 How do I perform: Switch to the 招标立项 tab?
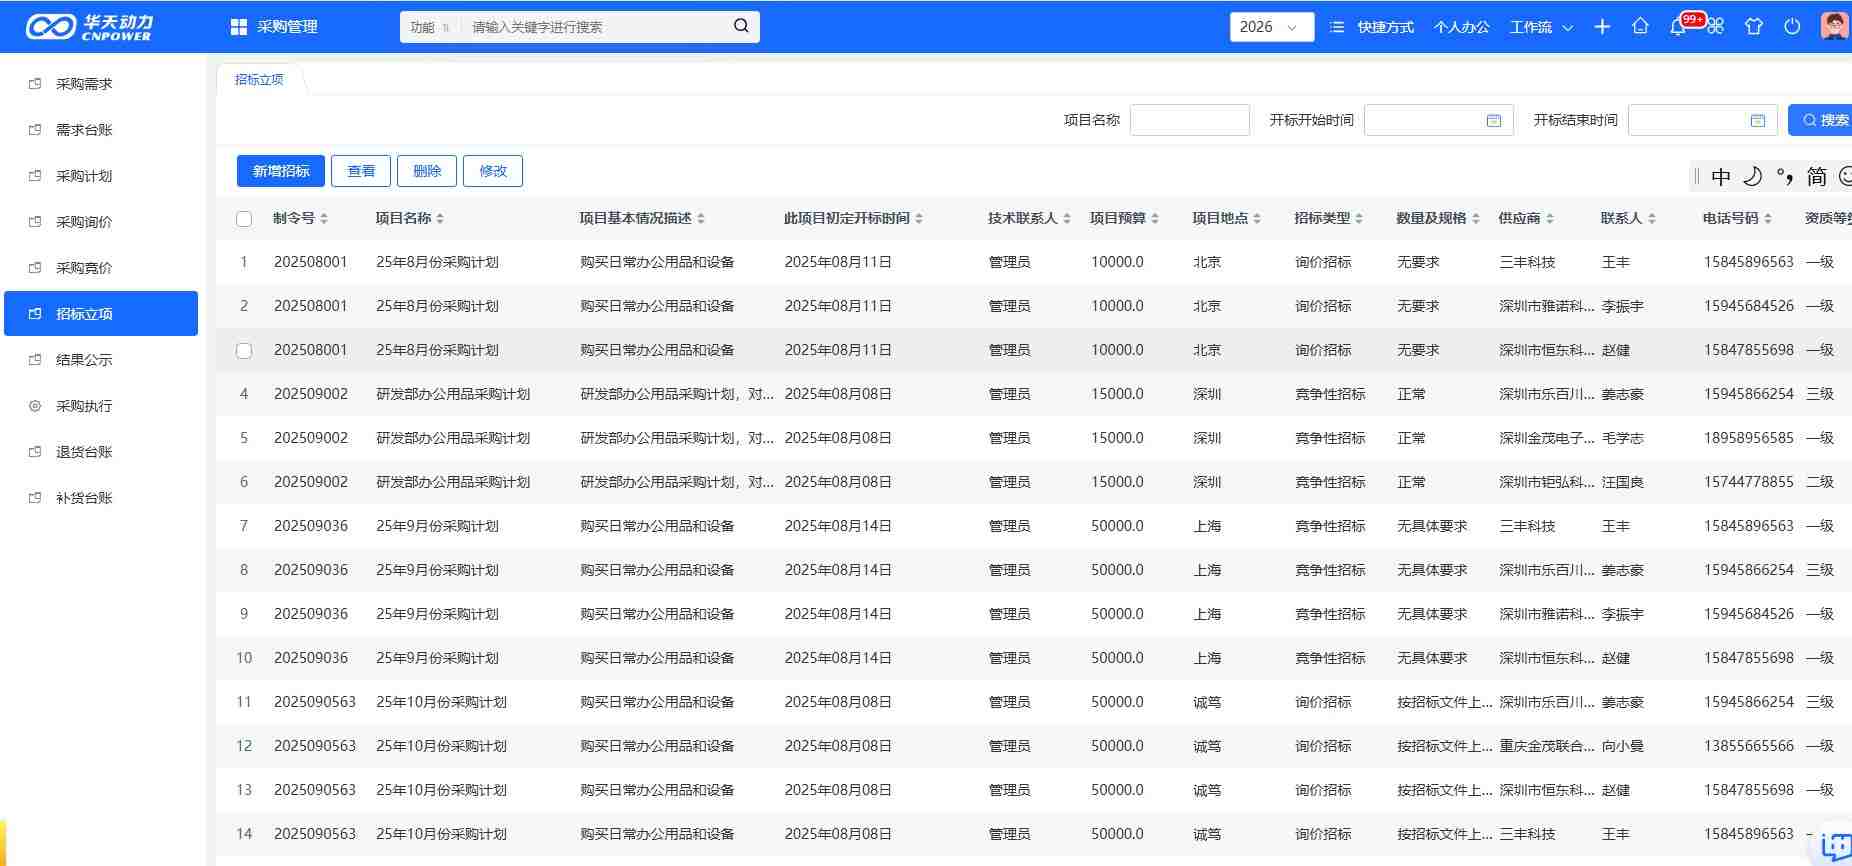259,80
